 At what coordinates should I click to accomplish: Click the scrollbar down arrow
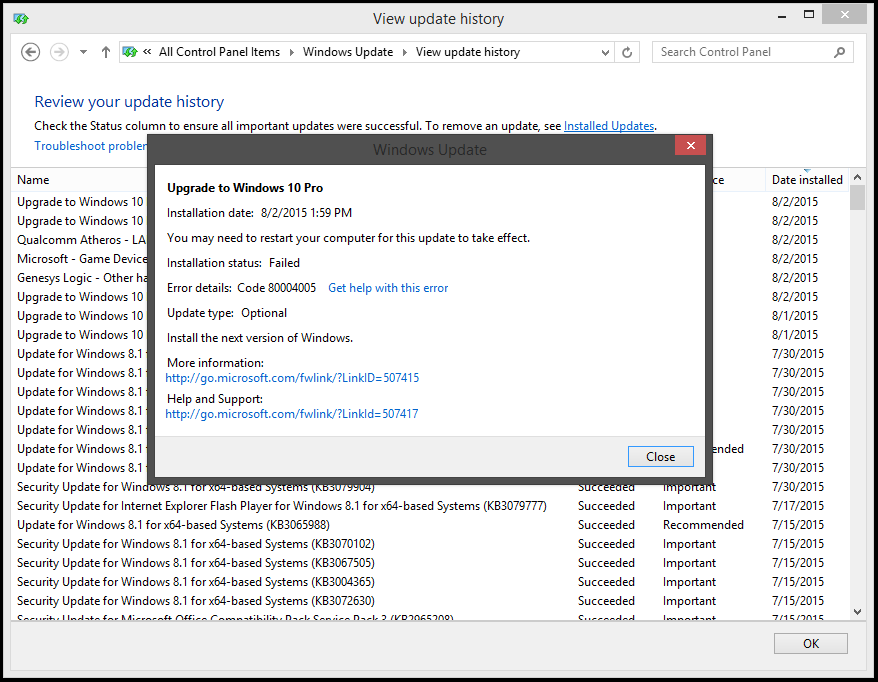coord(857,612)
